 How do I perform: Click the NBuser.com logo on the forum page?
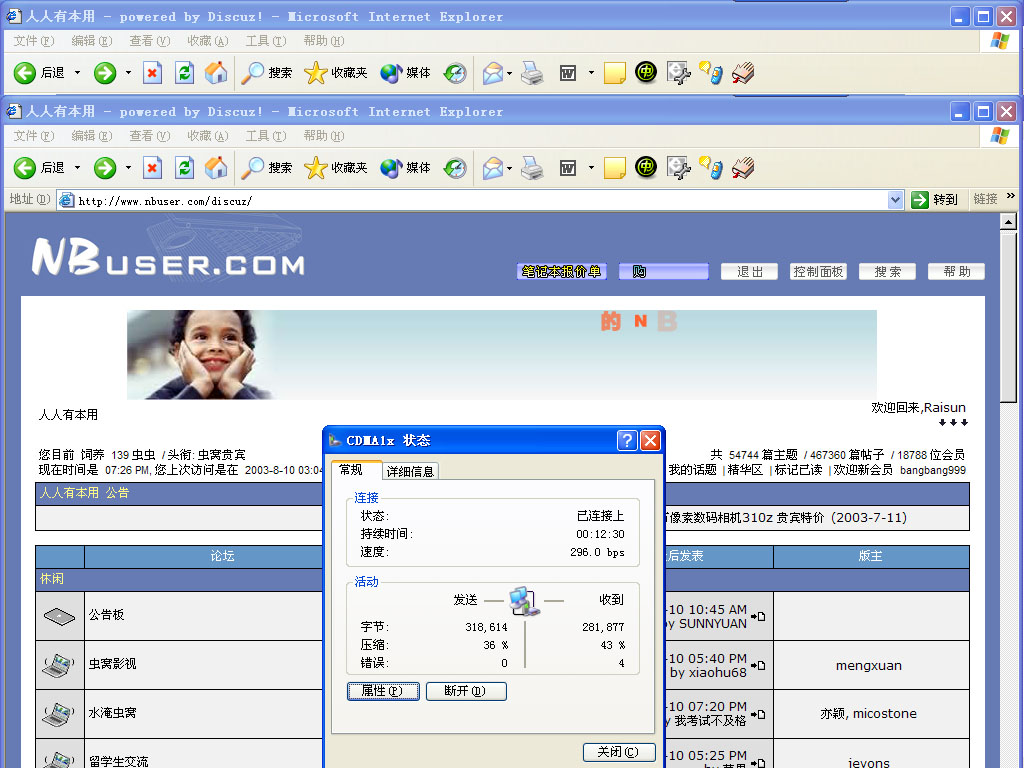[168, 256]
